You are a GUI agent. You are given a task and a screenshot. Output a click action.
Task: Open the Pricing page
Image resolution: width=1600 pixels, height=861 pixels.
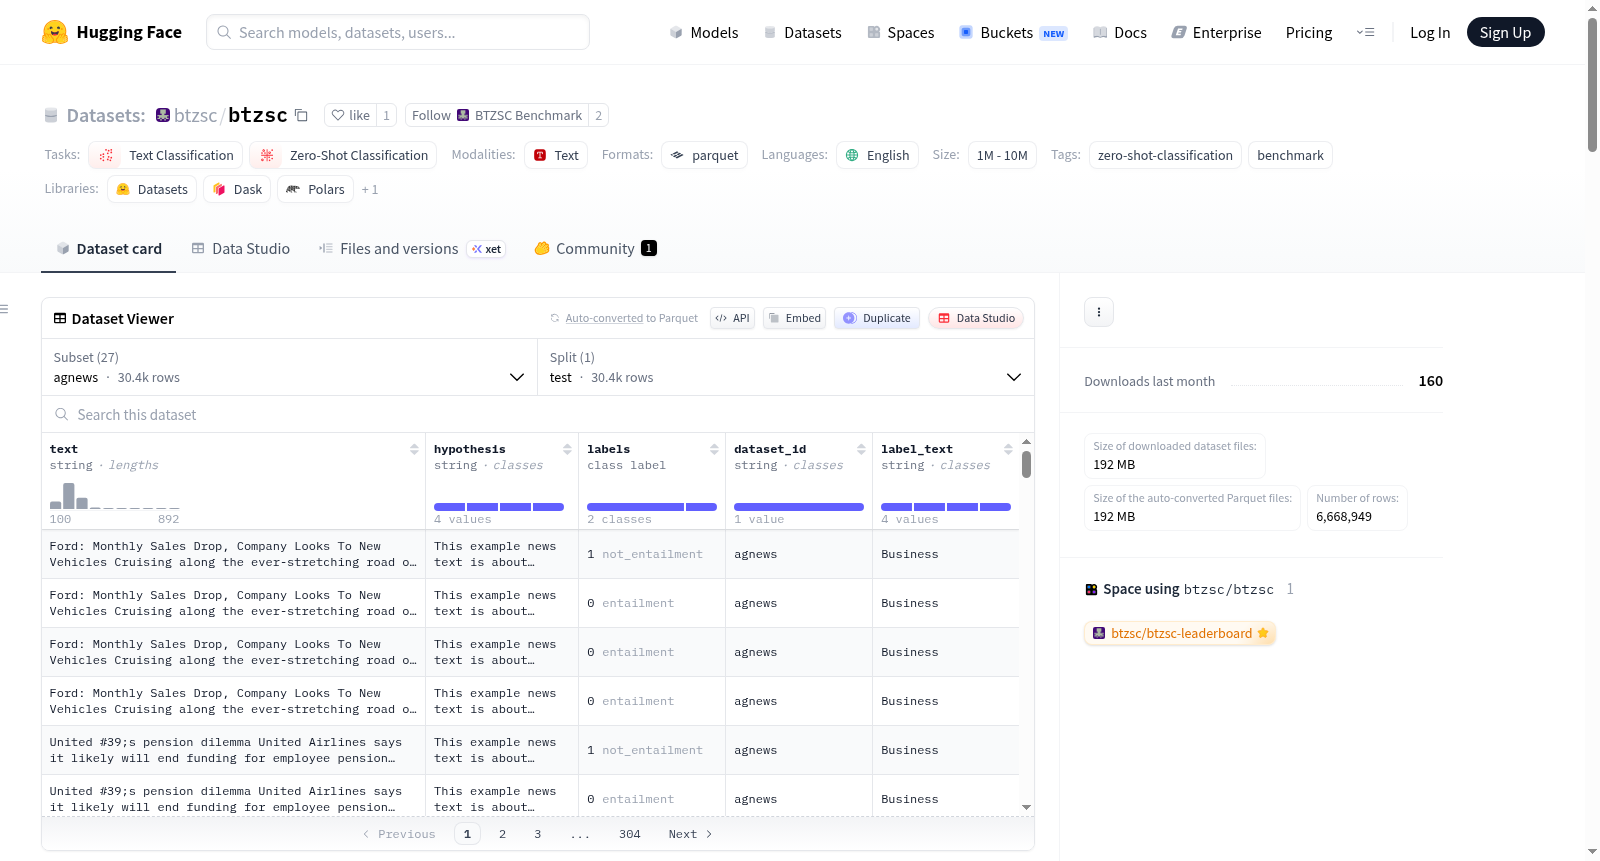tap(1309, 32)
